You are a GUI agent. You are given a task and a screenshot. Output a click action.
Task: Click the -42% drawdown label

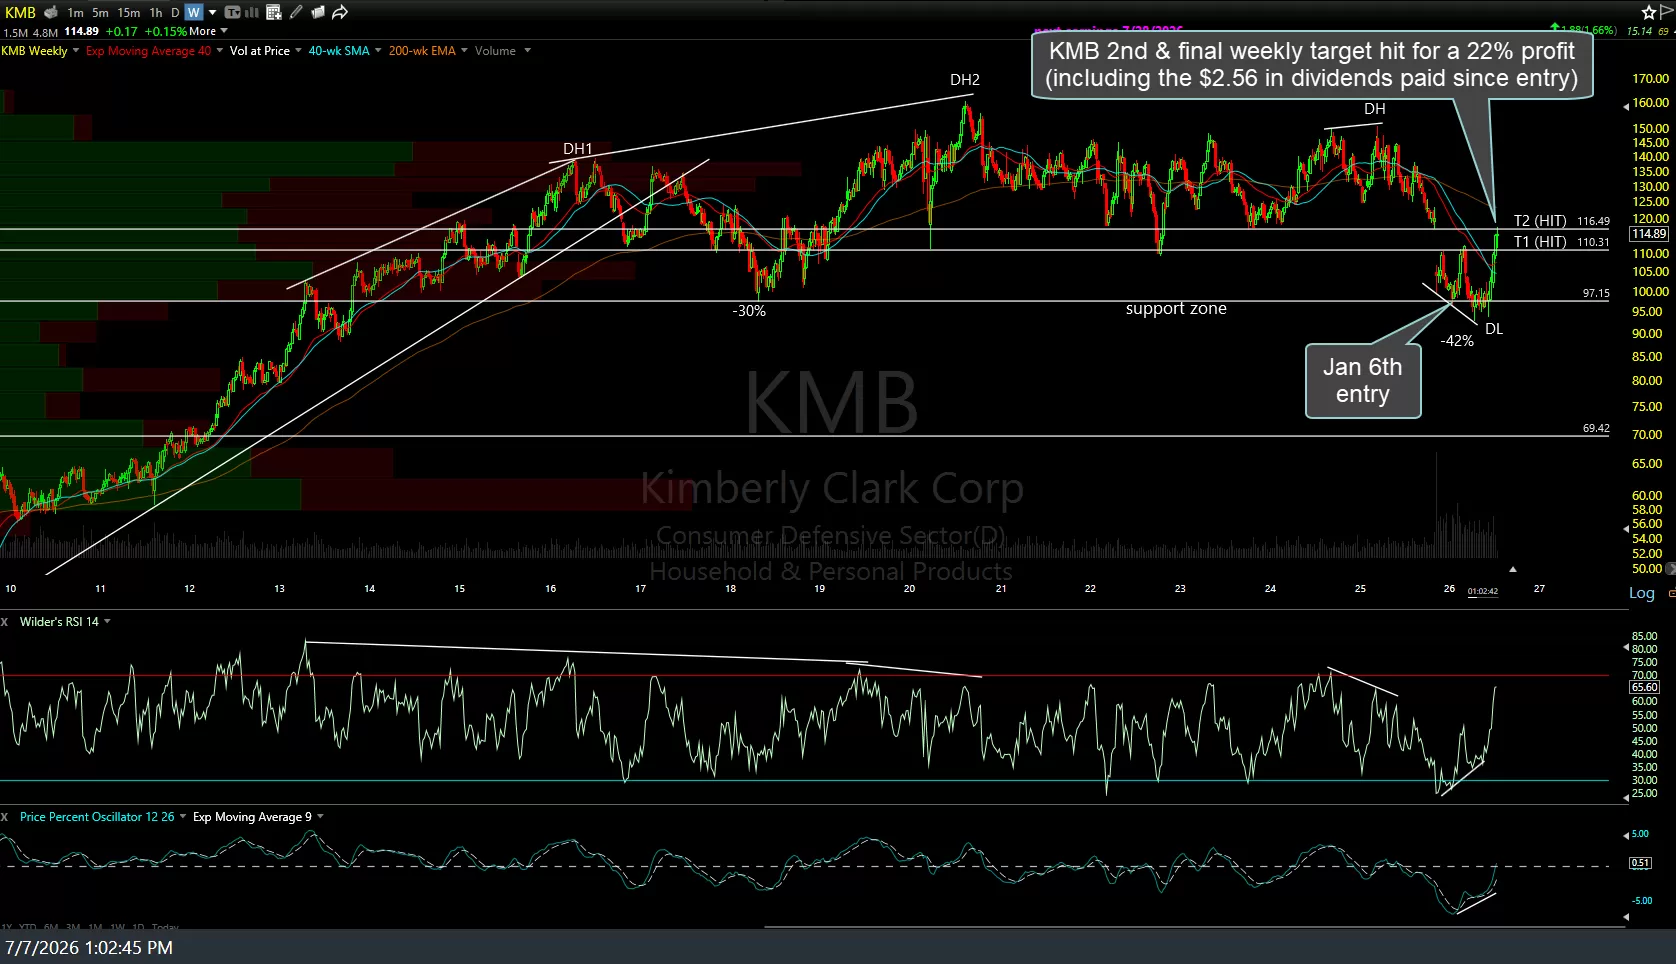click(x=1457, y=341)
